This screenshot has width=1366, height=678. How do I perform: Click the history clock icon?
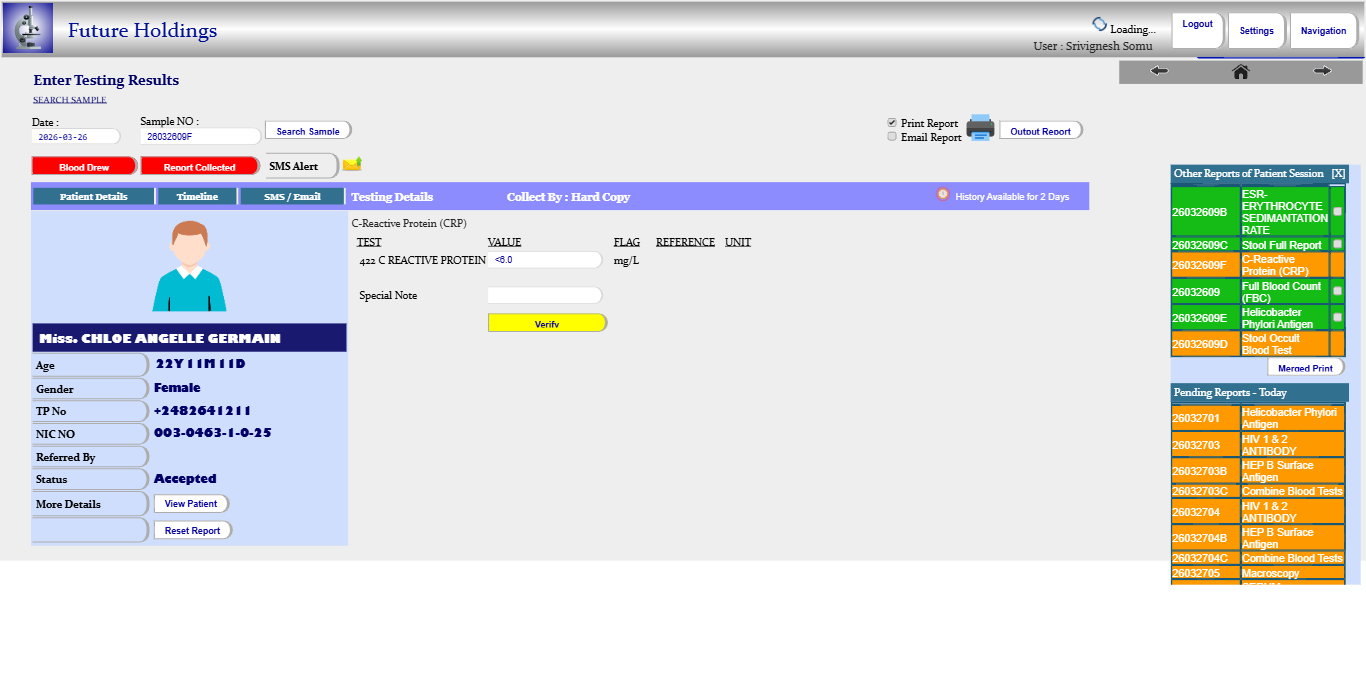pyautogui.click(x=942, y=195)
